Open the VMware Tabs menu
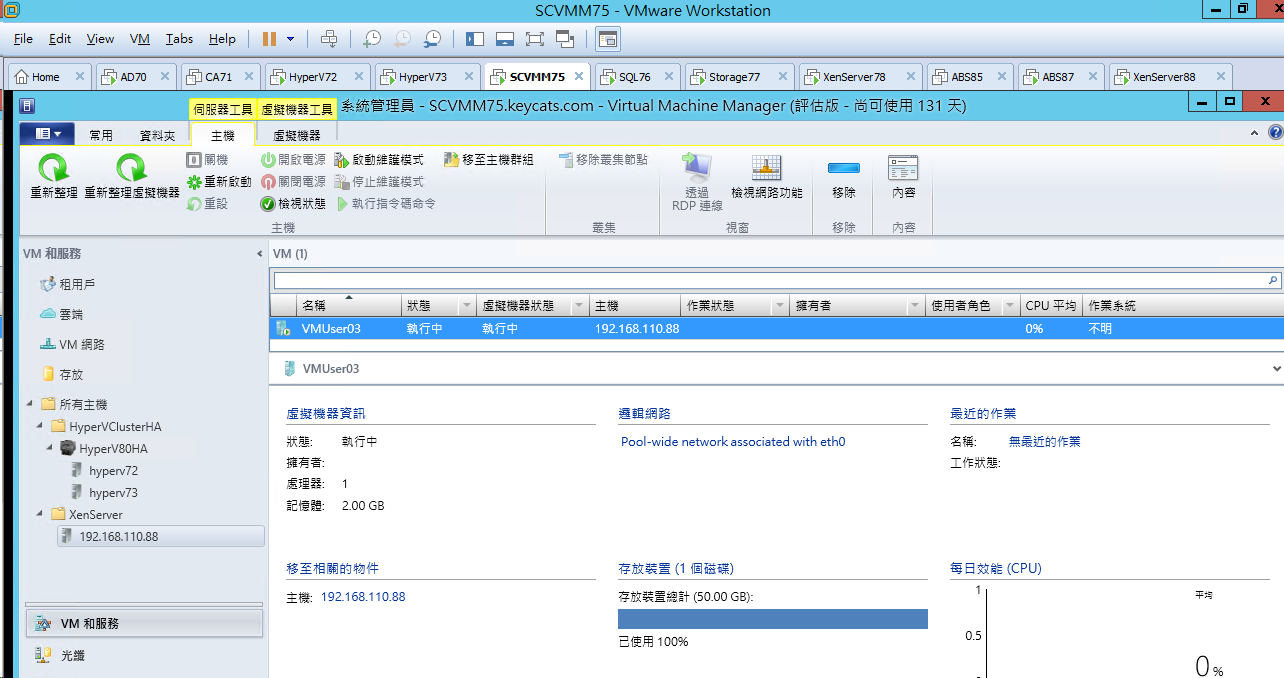 (x=180, y=39)
